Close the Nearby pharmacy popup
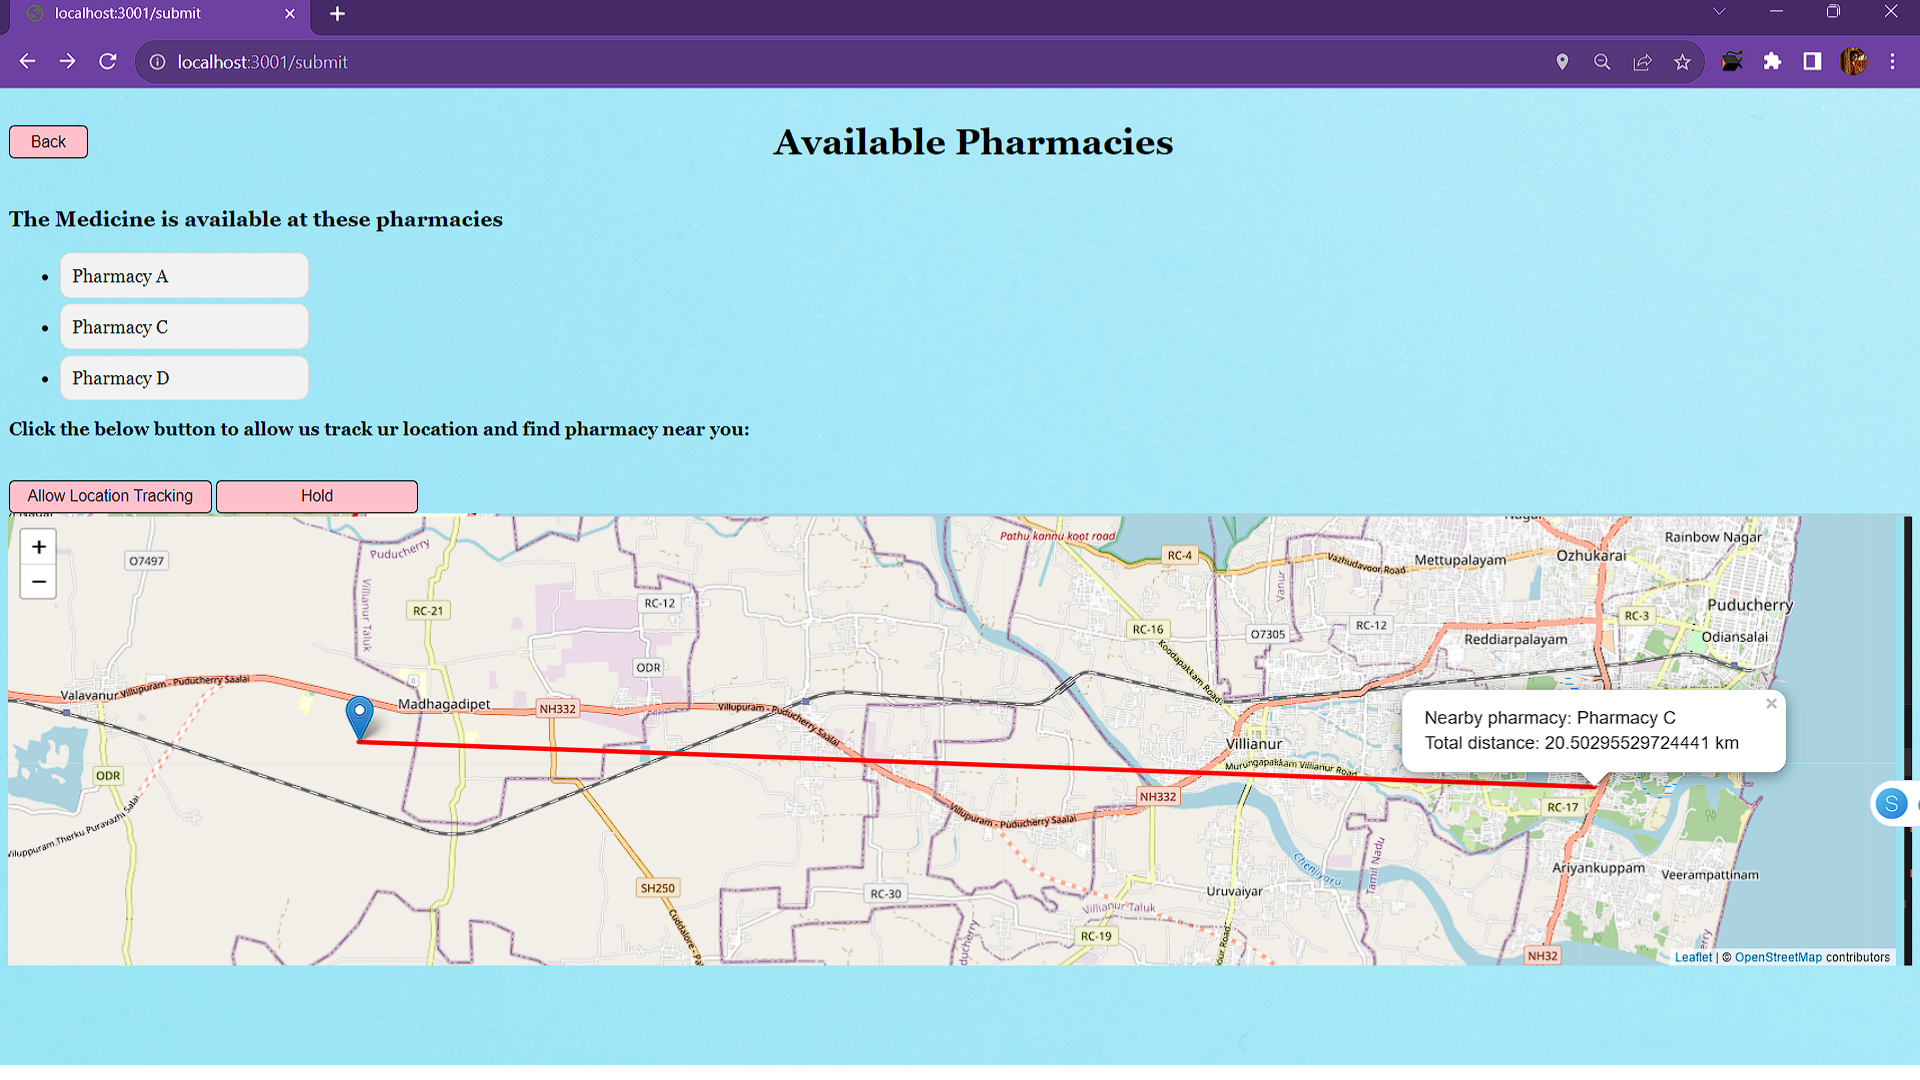The width and height of the screenshot is (1920, 1080). [x=1771, y=704]
